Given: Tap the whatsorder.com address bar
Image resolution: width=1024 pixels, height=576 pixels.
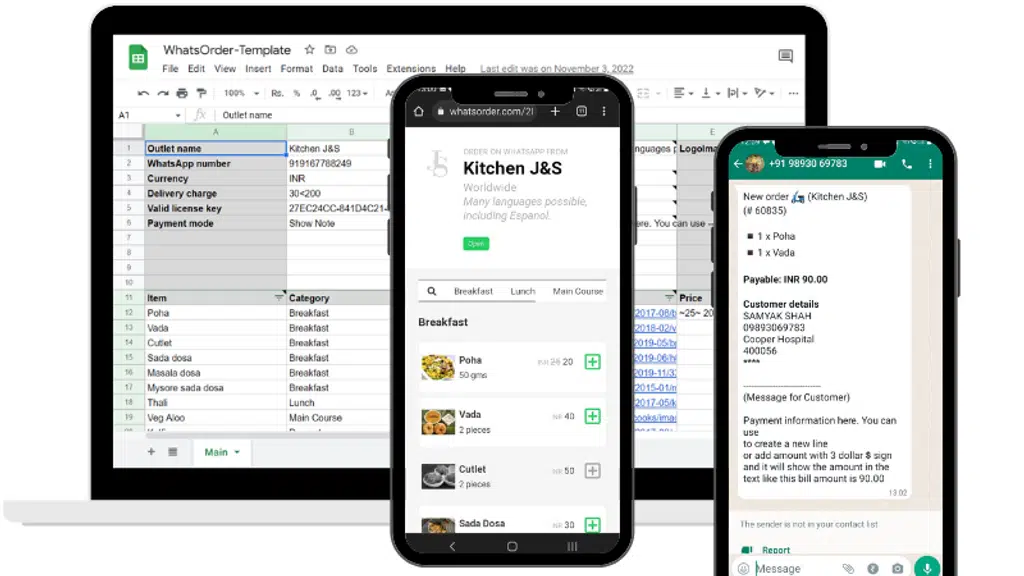Looking at the screenshot, I should click(x=485, y=112).
